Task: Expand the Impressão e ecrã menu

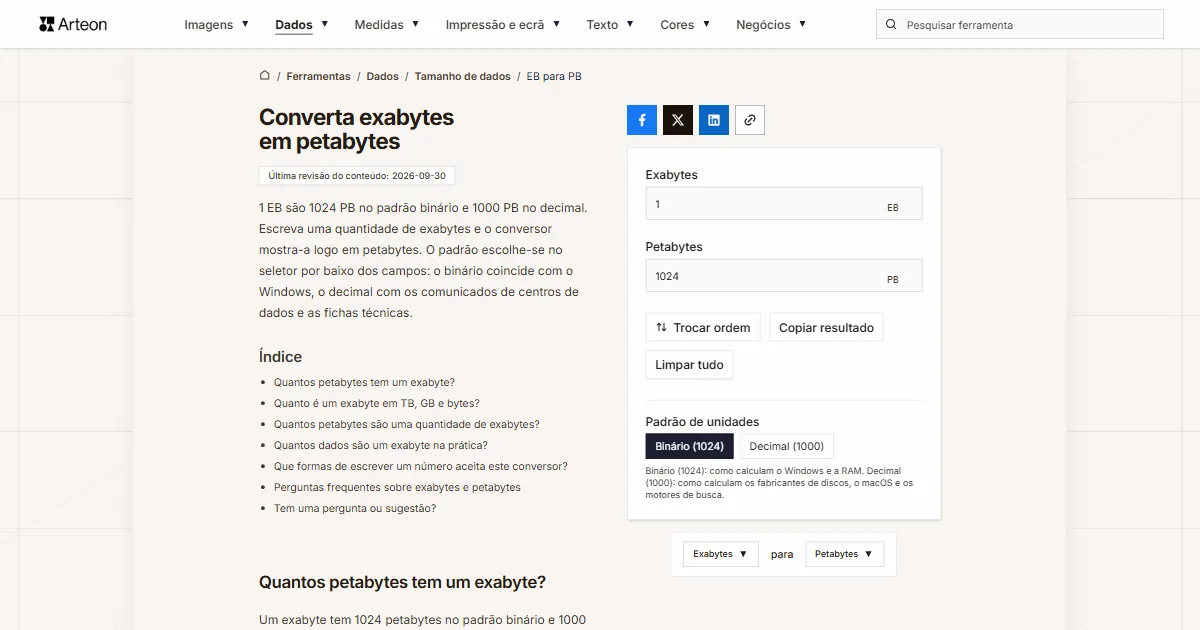Action: pyautogui.click(x=503, y=25)
